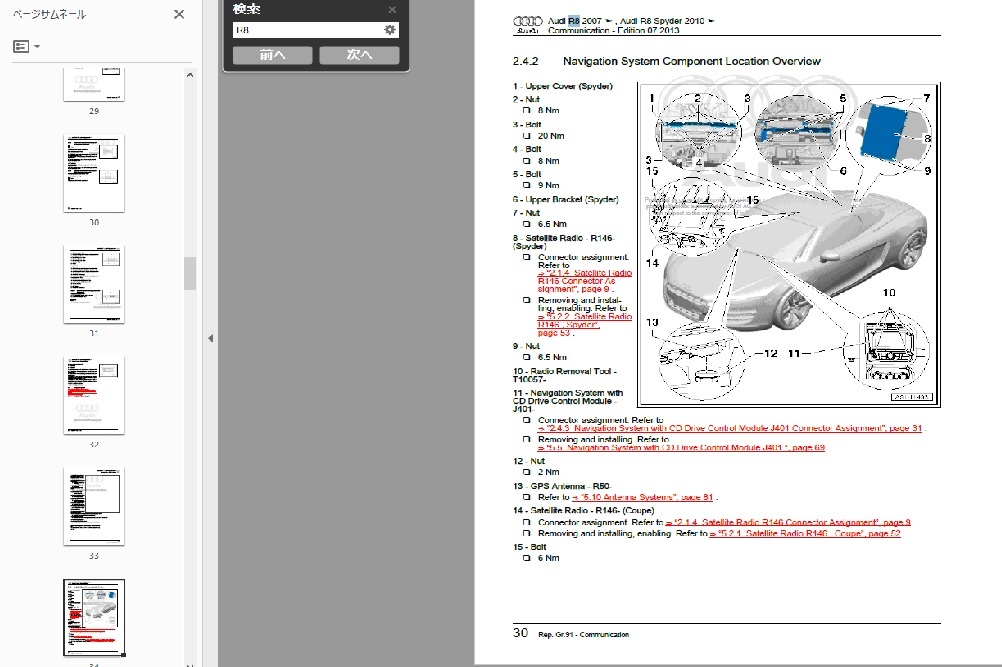Open 5.5 Navigation System J401 page 69 link
The height and width of the screenshot is (667, 1002).
(681, 448)
